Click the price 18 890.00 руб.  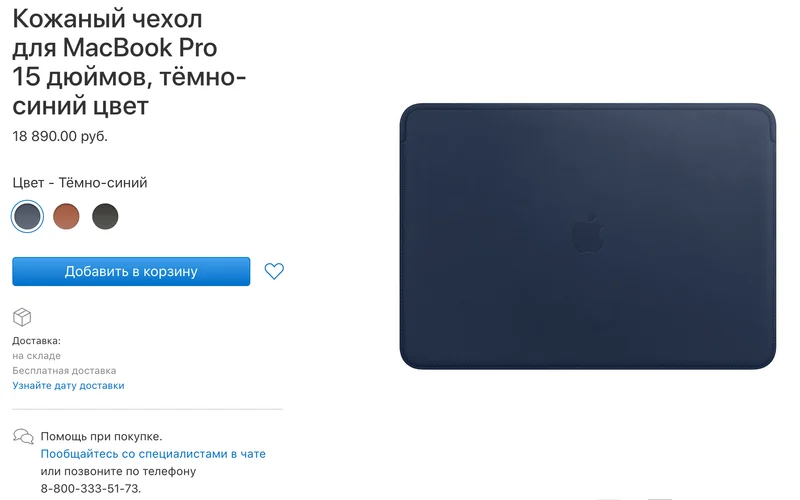(x=60, y=136)
